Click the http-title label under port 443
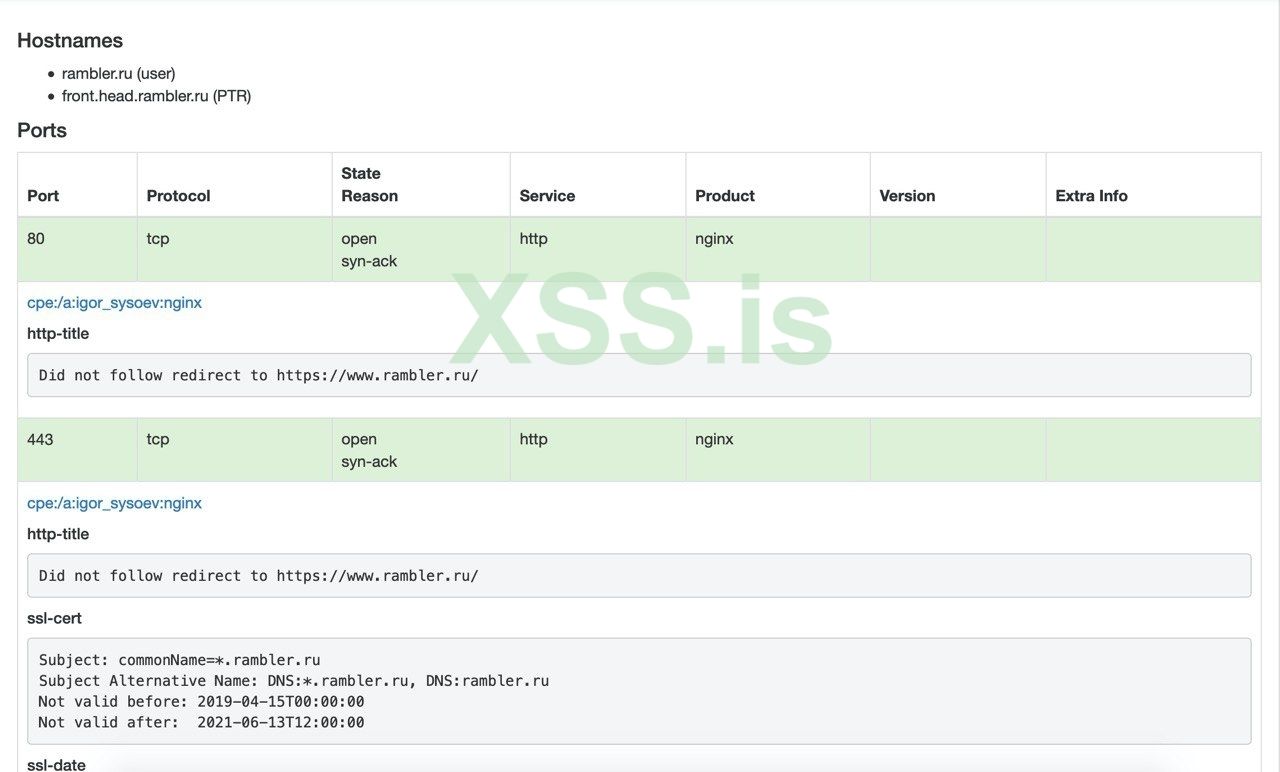 58,534
